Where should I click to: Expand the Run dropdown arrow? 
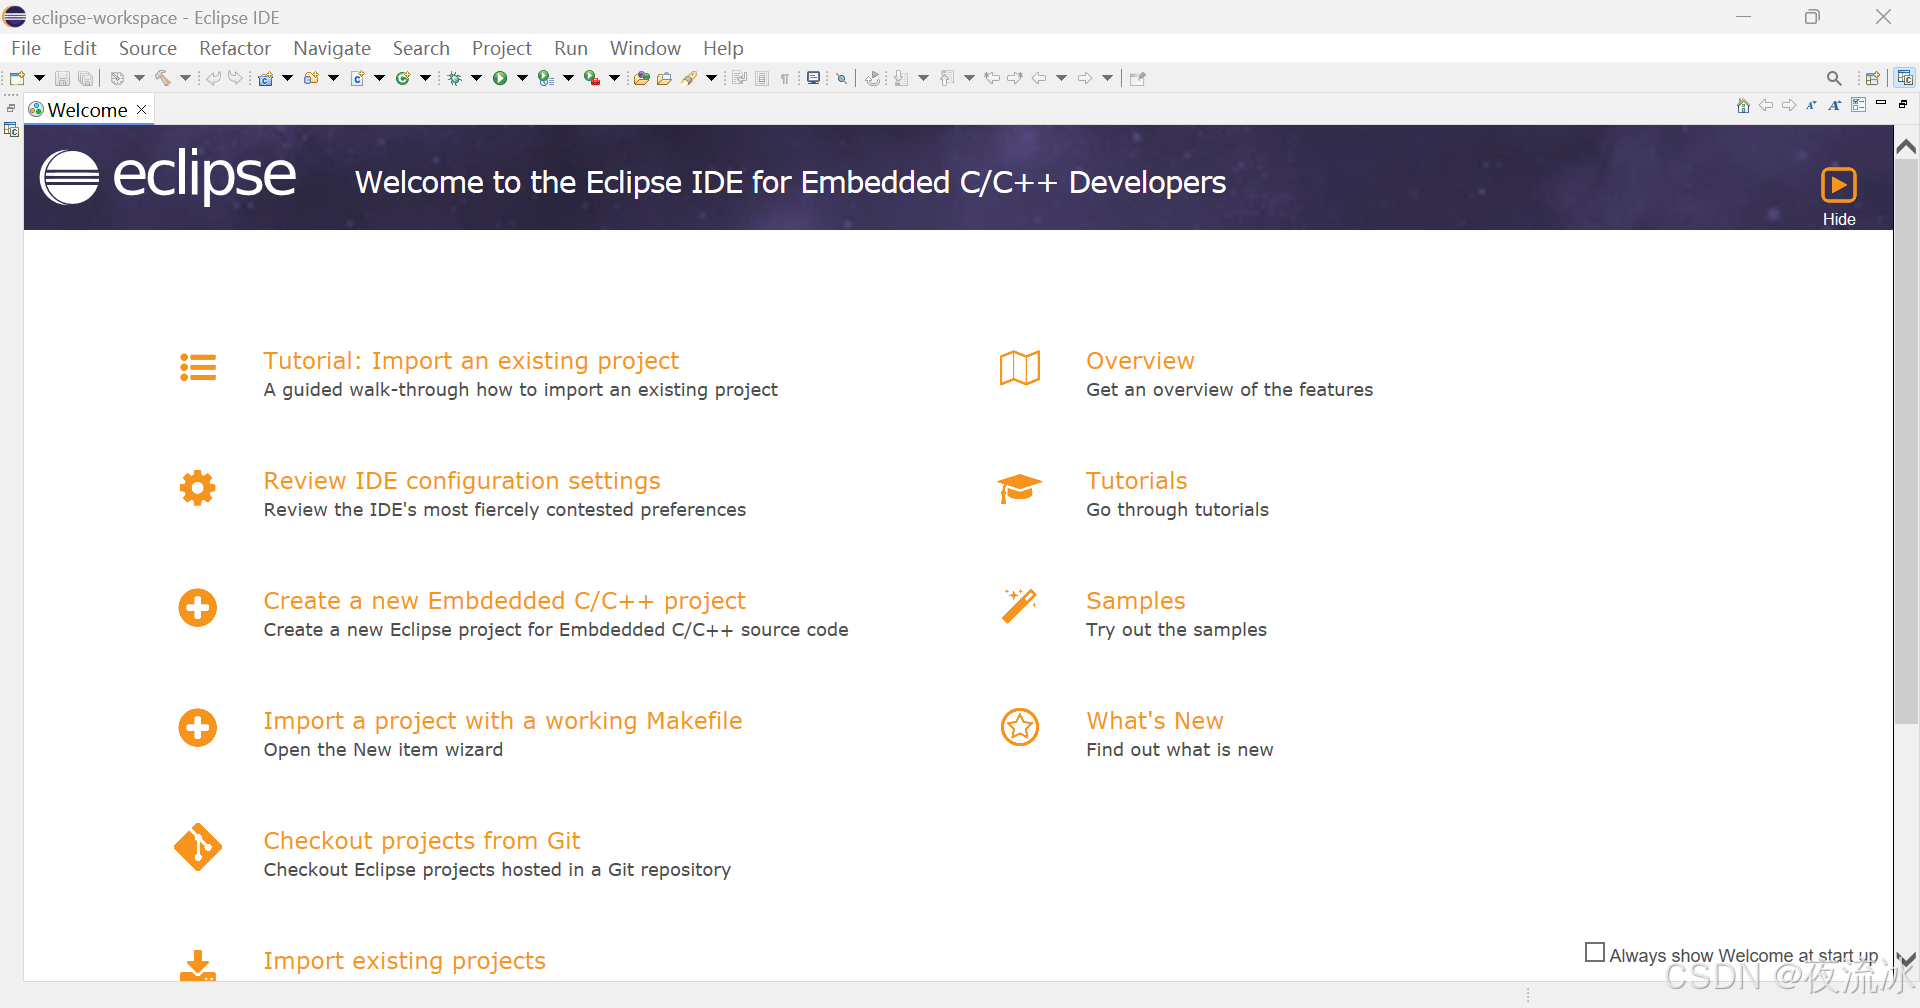pos(522,78)
